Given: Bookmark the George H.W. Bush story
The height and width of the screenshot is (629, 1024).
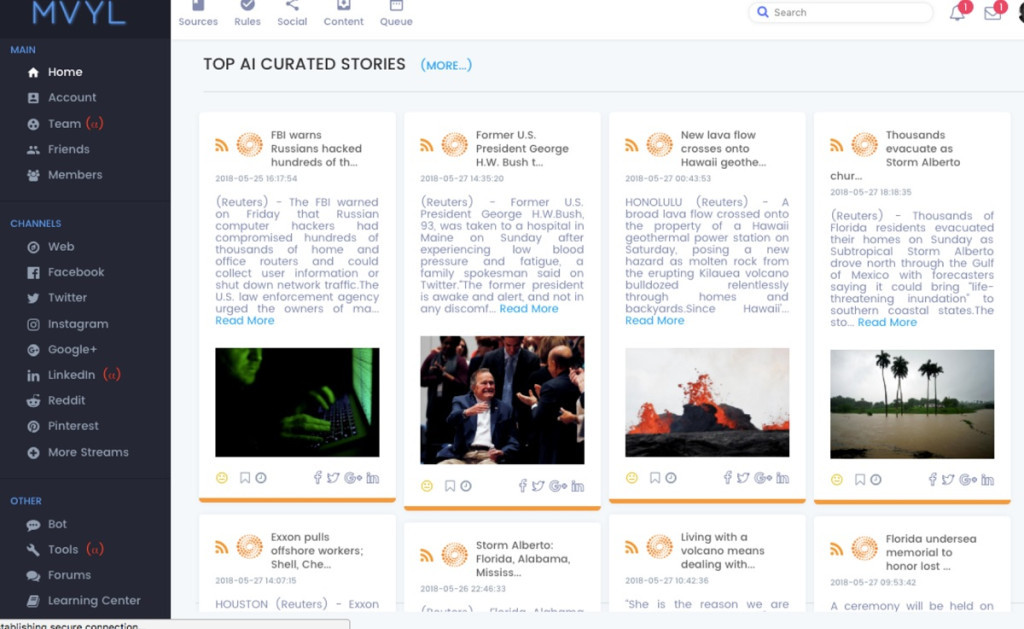Looking at the screenshot, I should point(450,486).
